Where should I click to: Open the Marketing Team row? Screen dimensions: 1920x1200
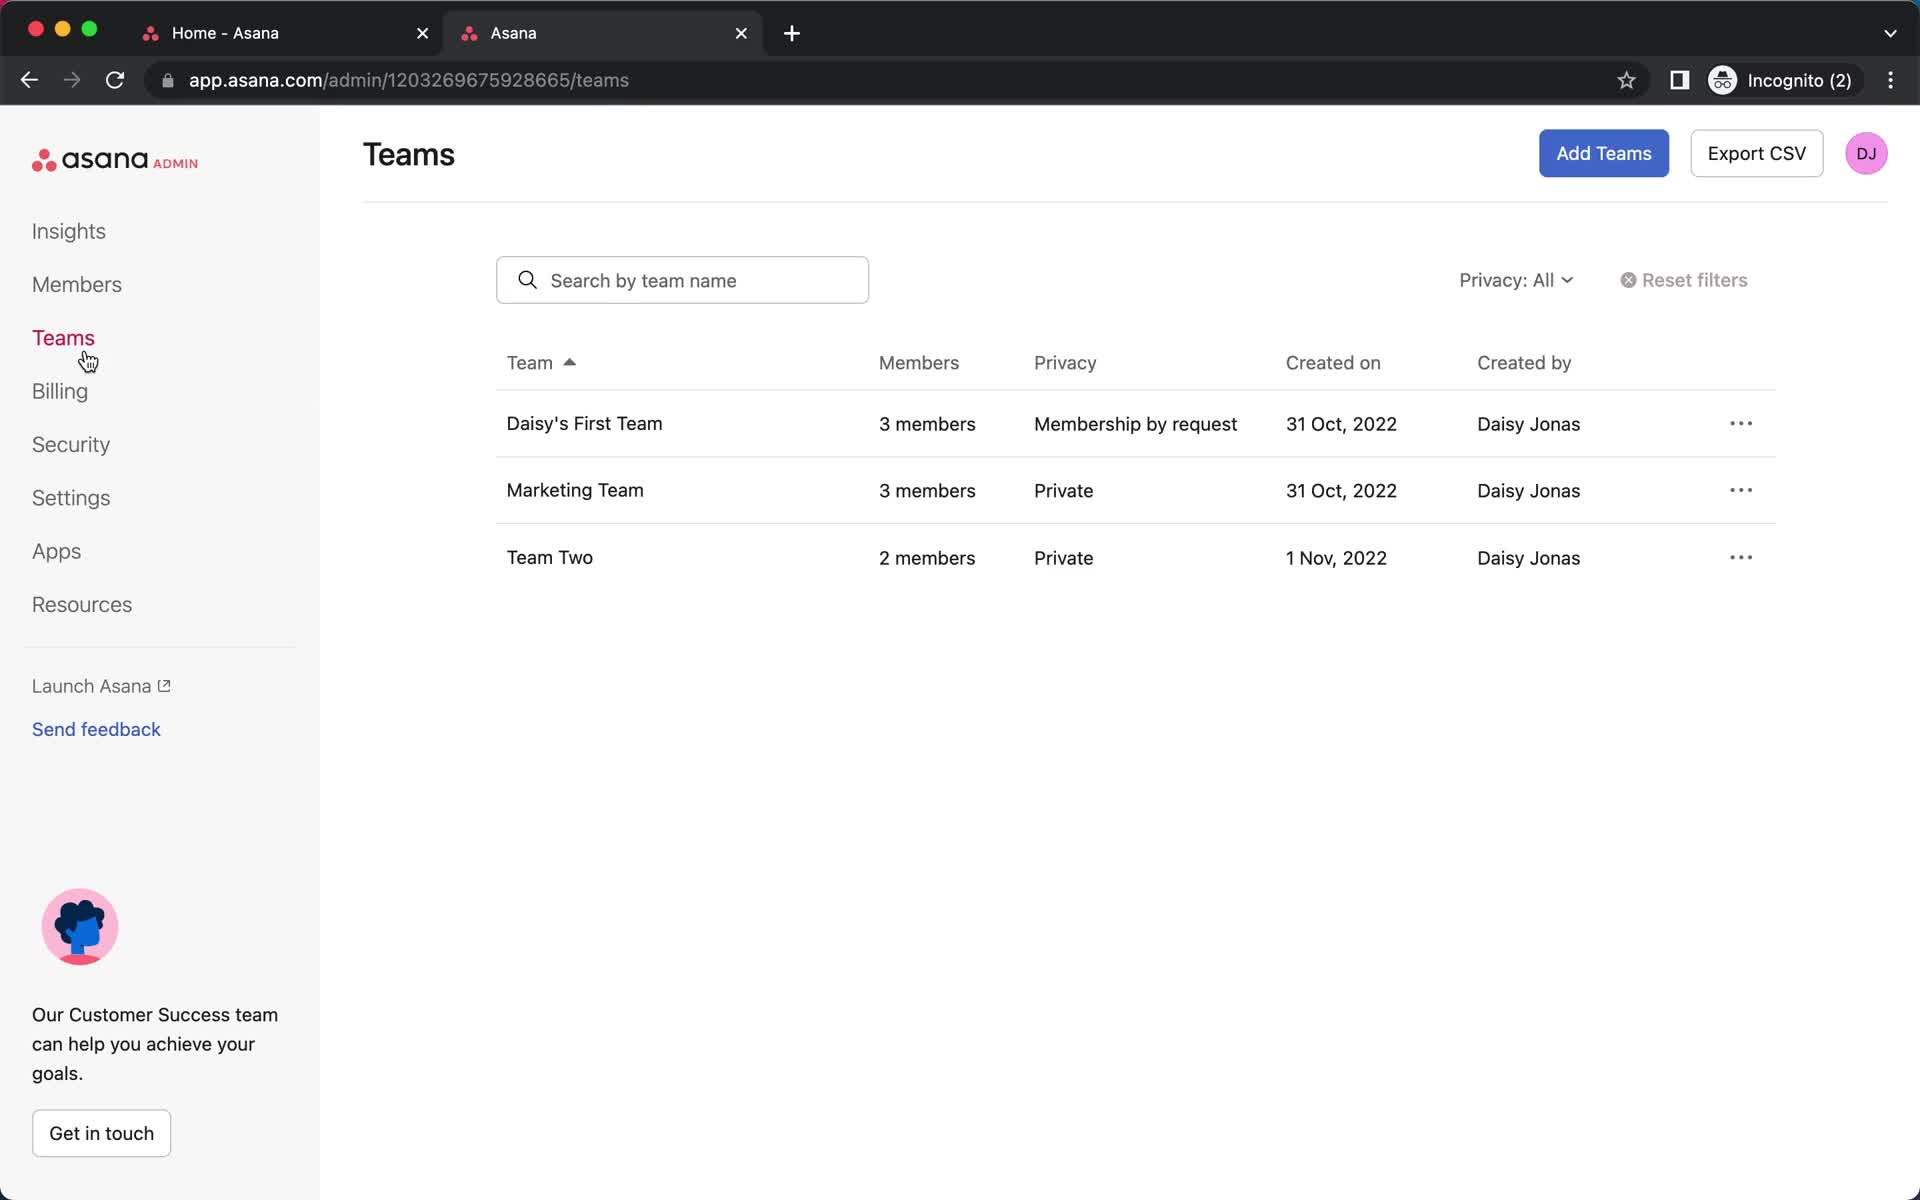click(1135, 491)
